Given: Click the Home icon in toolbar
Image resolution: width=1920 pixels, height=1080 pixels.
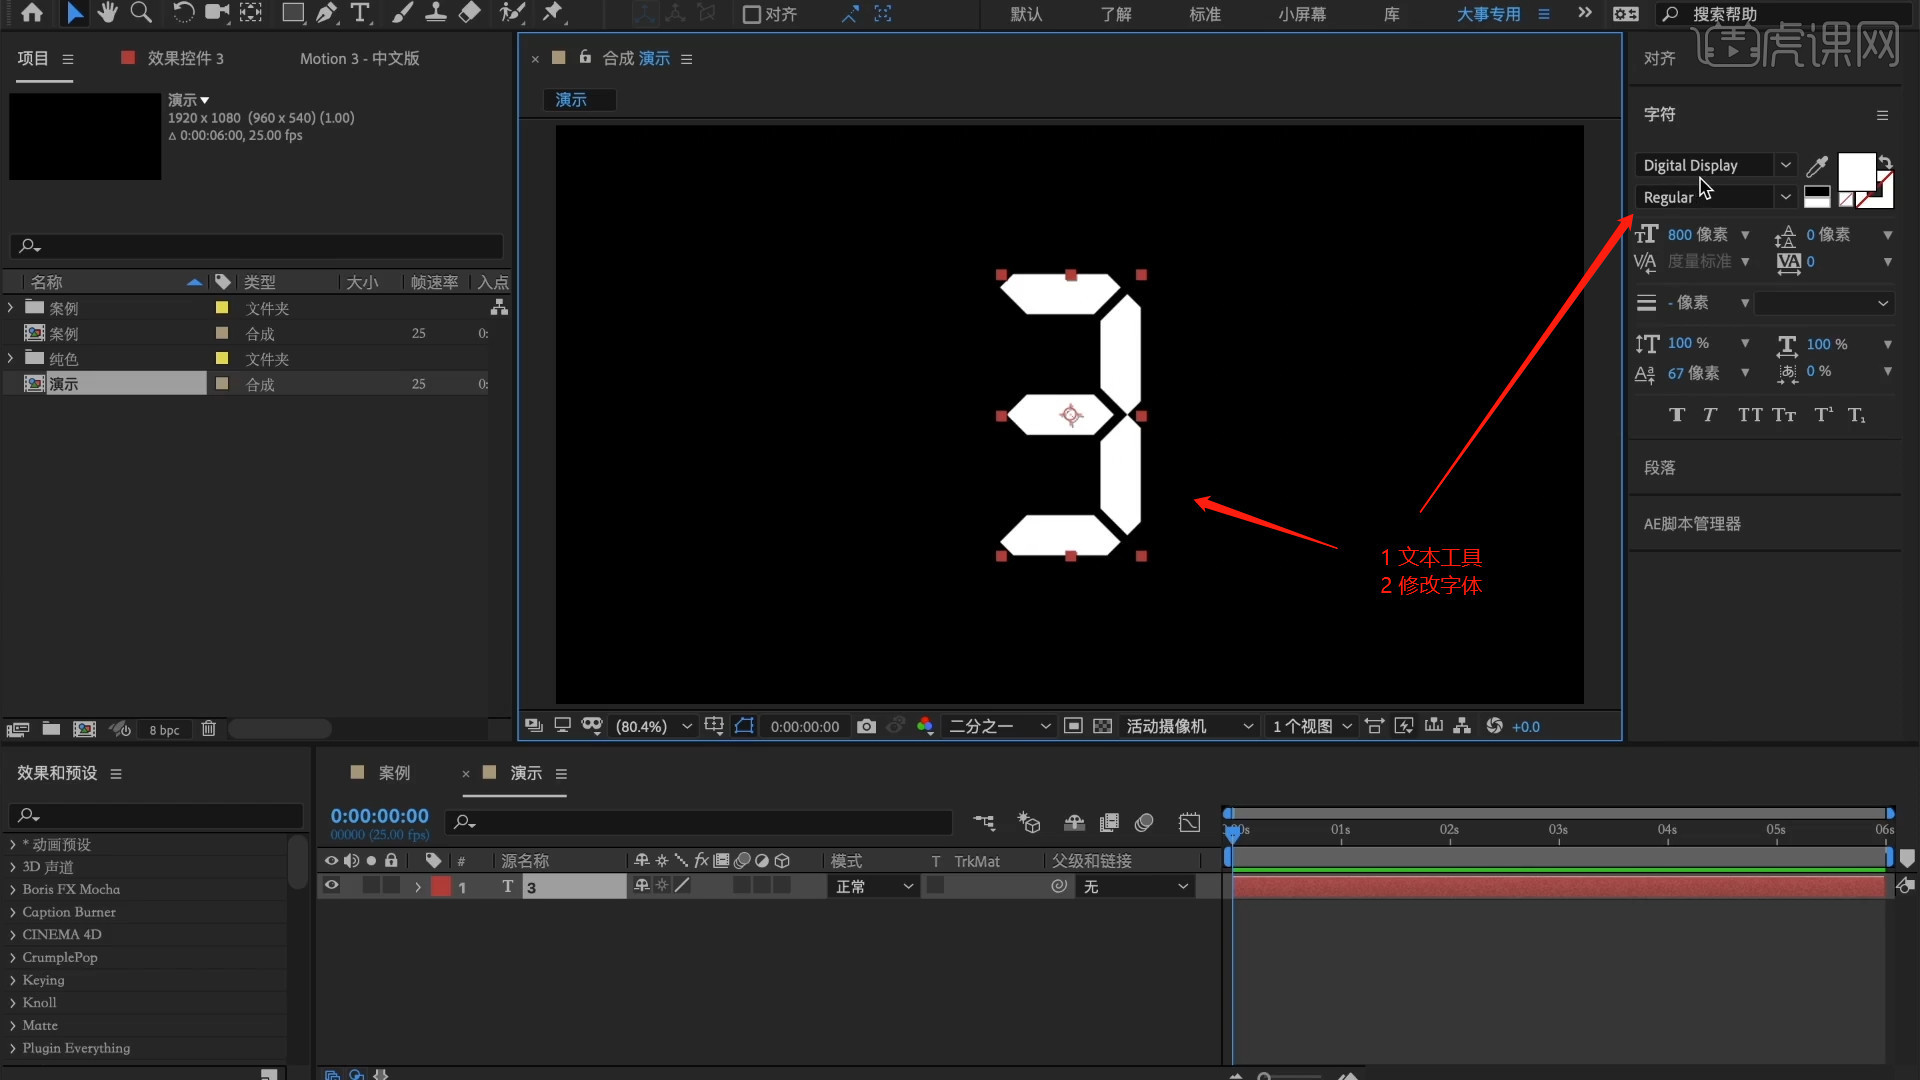Looking at the screenshot, I should click(x=32, y=13).
